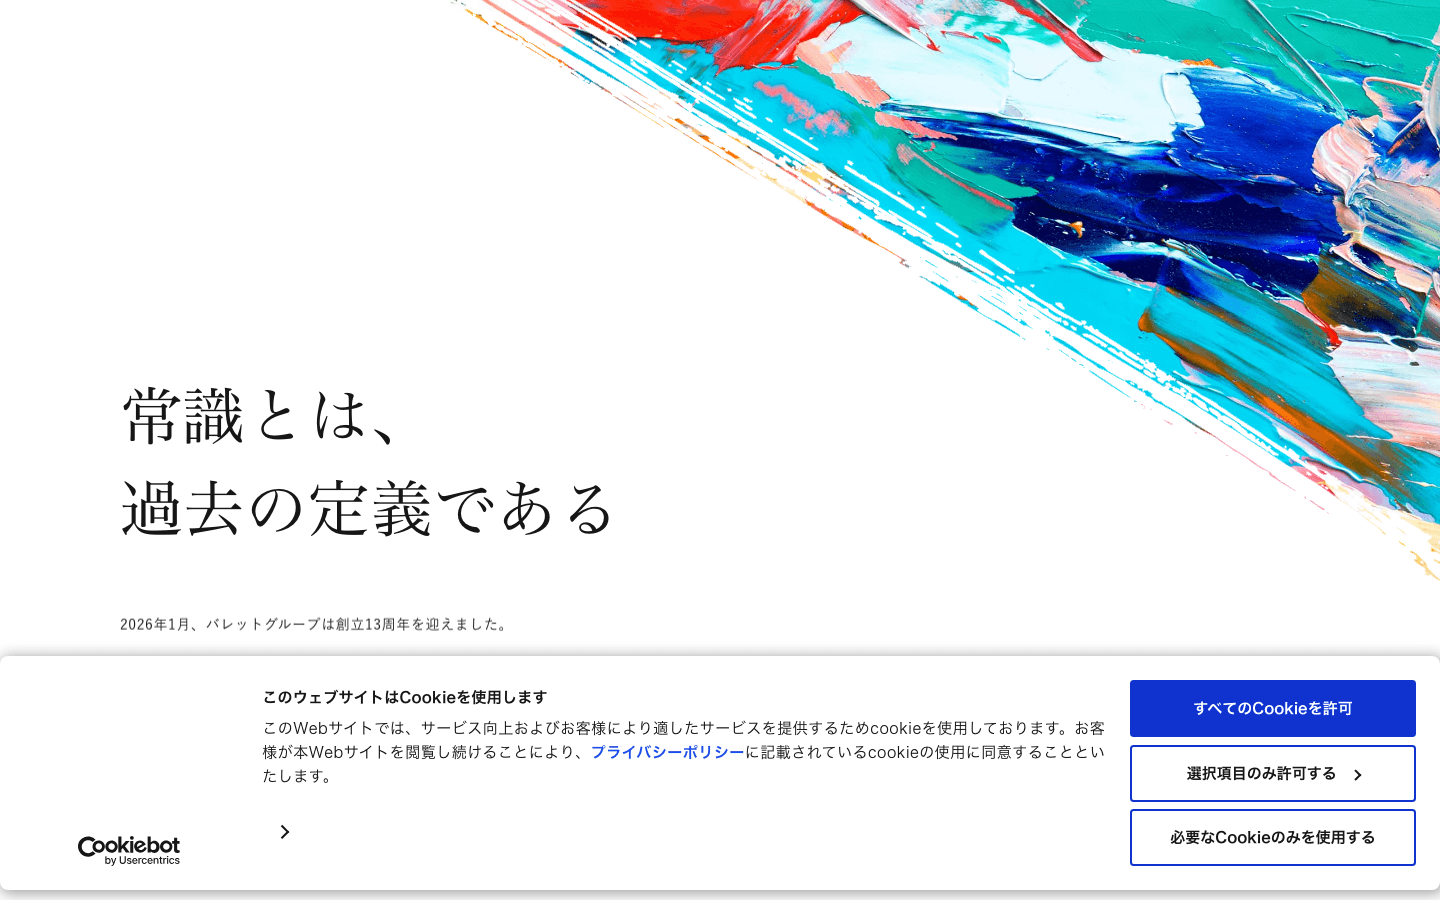Expand the cookie details chevron arrow
Image resolution: width=1440 pixels, height=900 pixels.
(285, 832)
